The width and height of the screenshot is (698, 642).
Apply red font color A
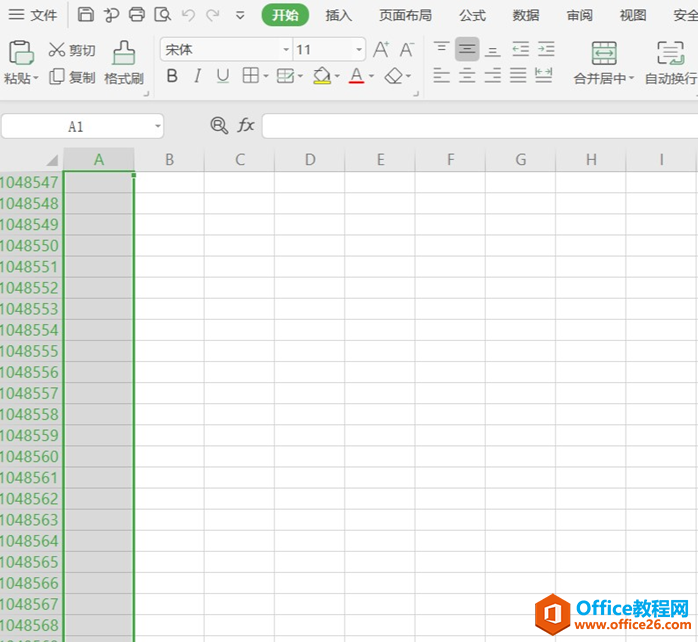pos(357,76)
